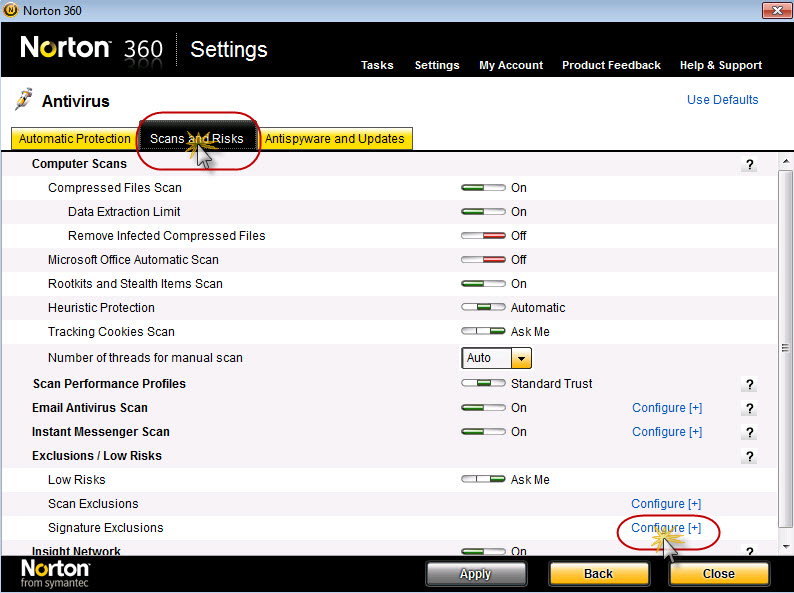
Task: Open My Account menu
Action: tap(511, 65)
